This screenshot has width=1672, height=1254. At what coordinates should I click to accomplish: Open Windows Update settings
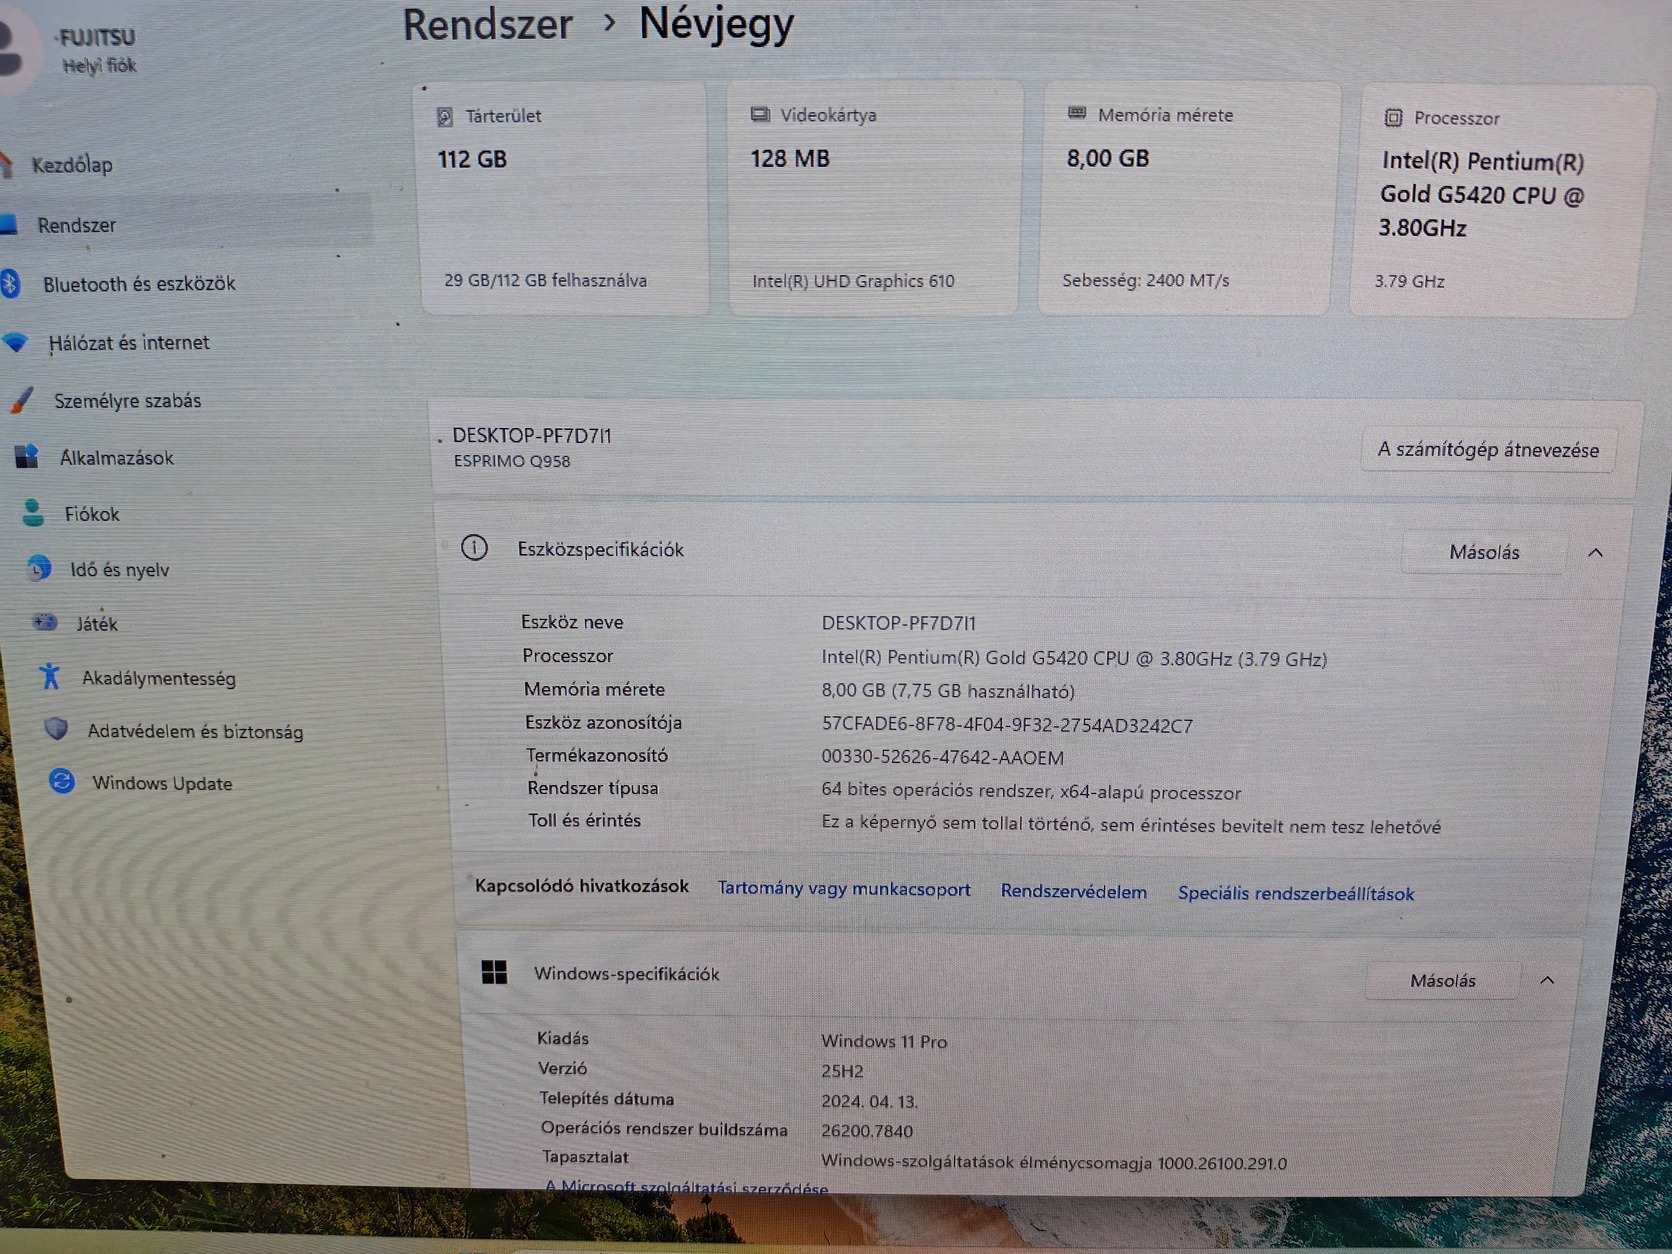162,783
